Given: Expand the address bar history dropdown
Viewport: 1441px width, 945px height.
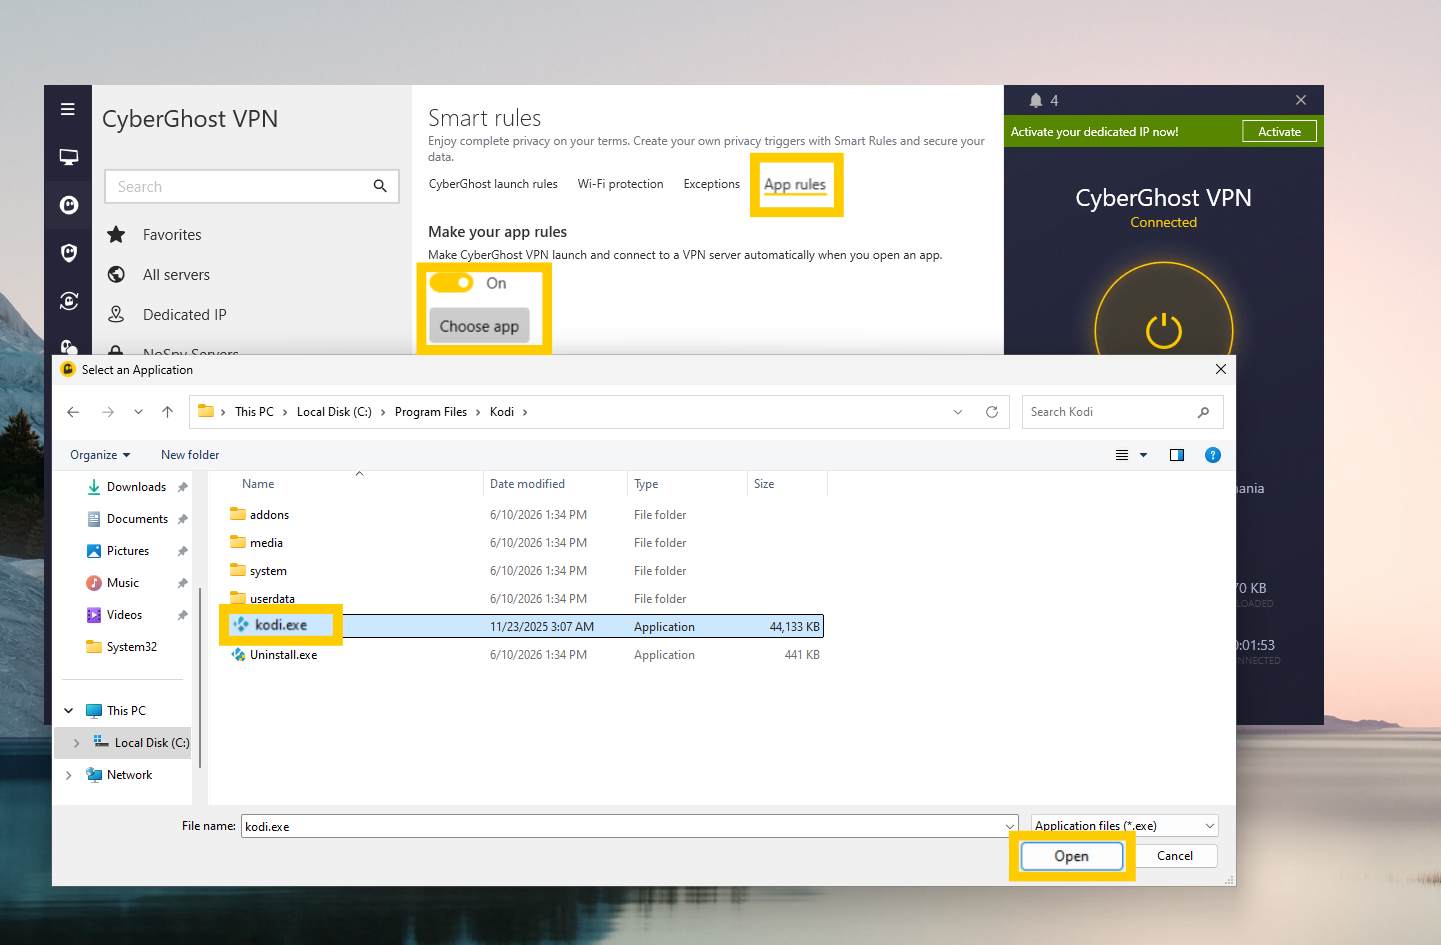Looking at the screenshot, I should tap(958, 412).
